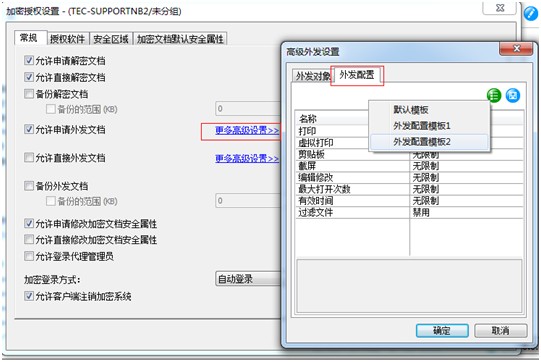Enable 允许直接修改加密文档安全属性 checkbox
Image resolution: width=541 pixels, height=362 pixels.
coord(29,239)
